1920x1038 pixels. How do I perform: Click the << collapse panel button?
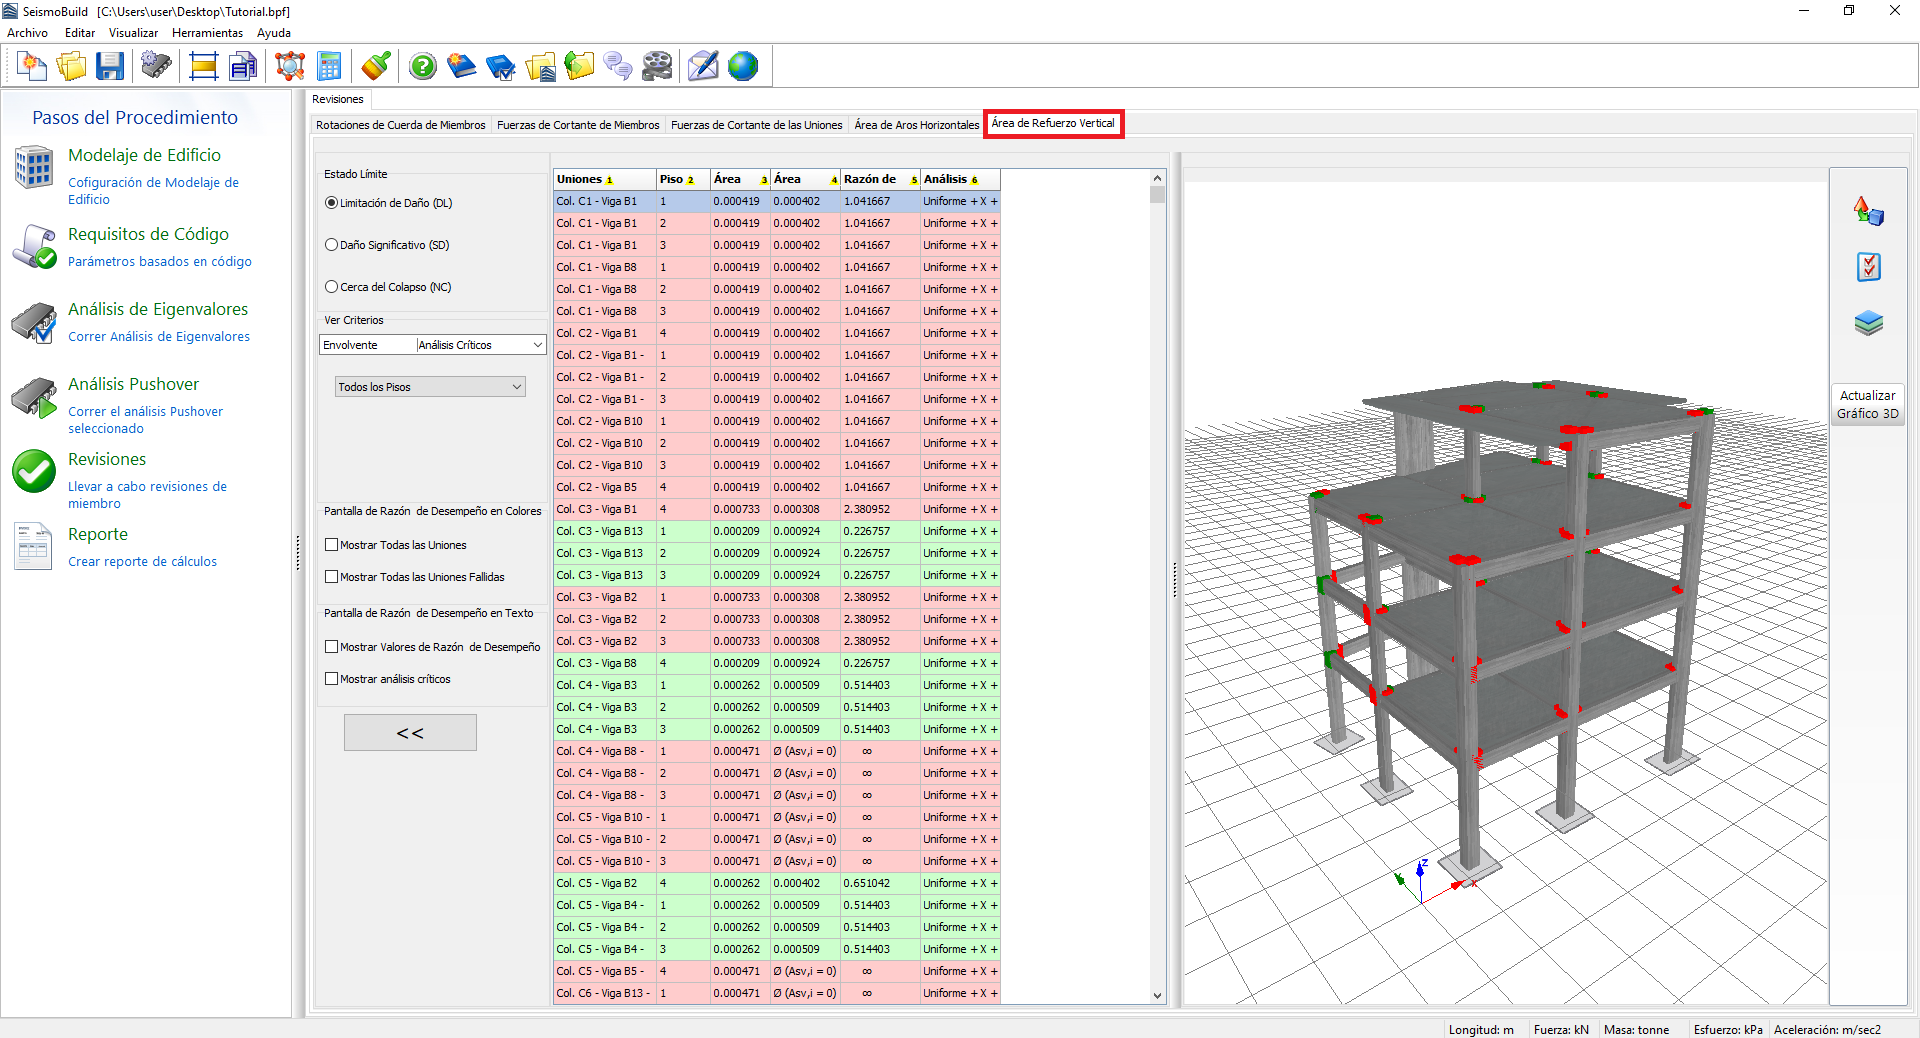point(410,733)
